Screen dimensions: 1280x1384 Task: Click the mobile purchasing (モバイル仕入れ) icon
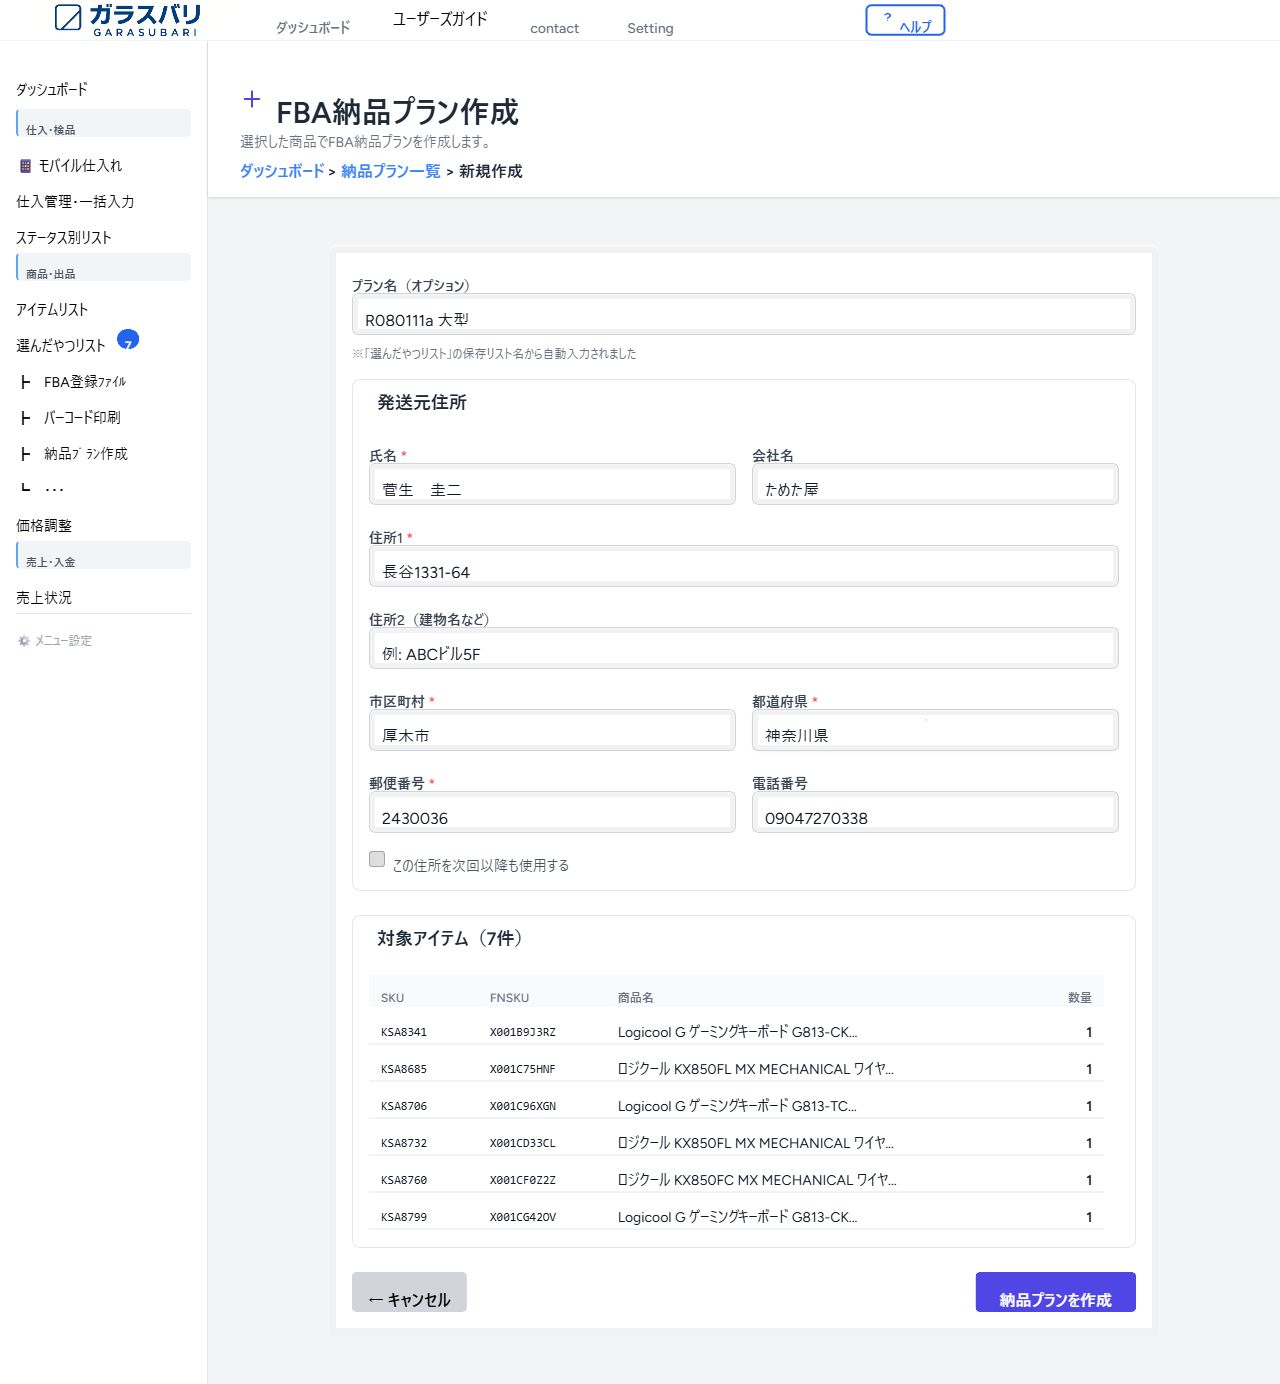pos(26,166)
